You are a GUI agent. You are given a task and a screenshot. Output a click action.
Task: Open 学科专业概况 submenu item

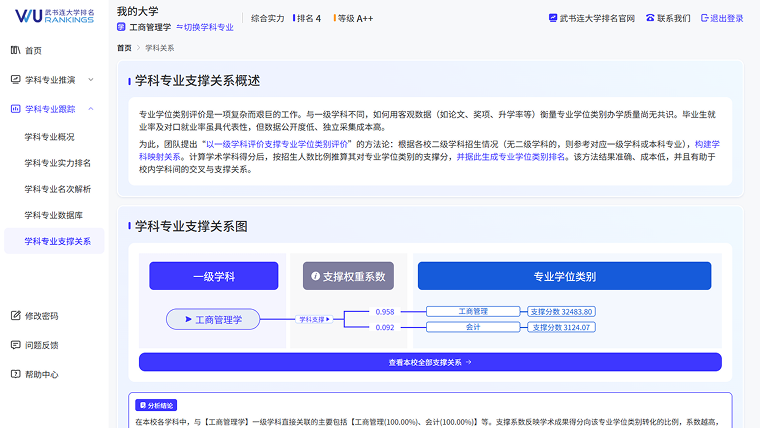(x=49, y=137)
